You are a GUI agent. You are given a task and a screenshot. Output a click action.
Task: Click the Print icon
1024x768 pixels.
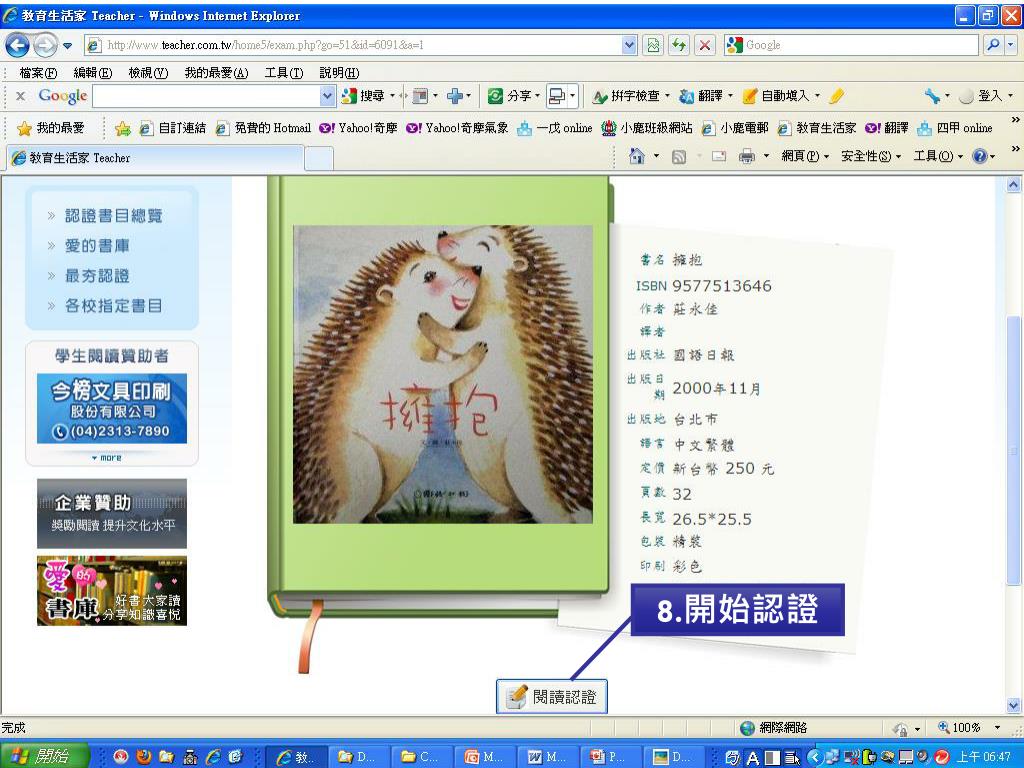[746, 157]
